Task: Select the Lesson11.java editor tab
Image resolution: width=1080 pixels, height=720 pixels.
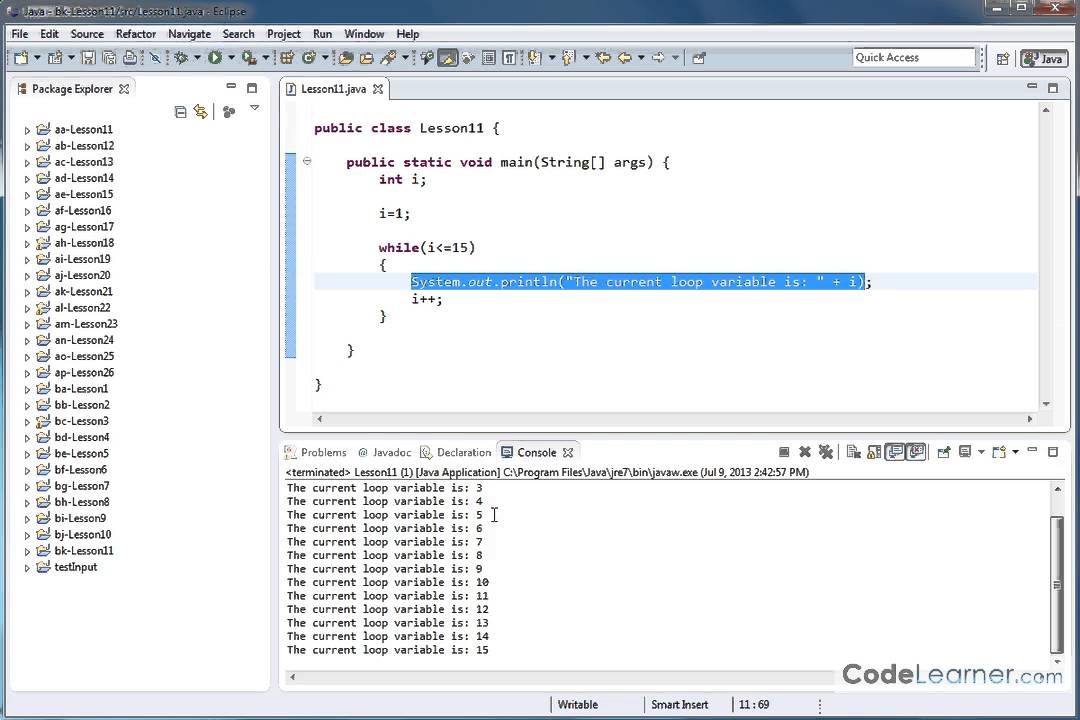Action: 333,89
